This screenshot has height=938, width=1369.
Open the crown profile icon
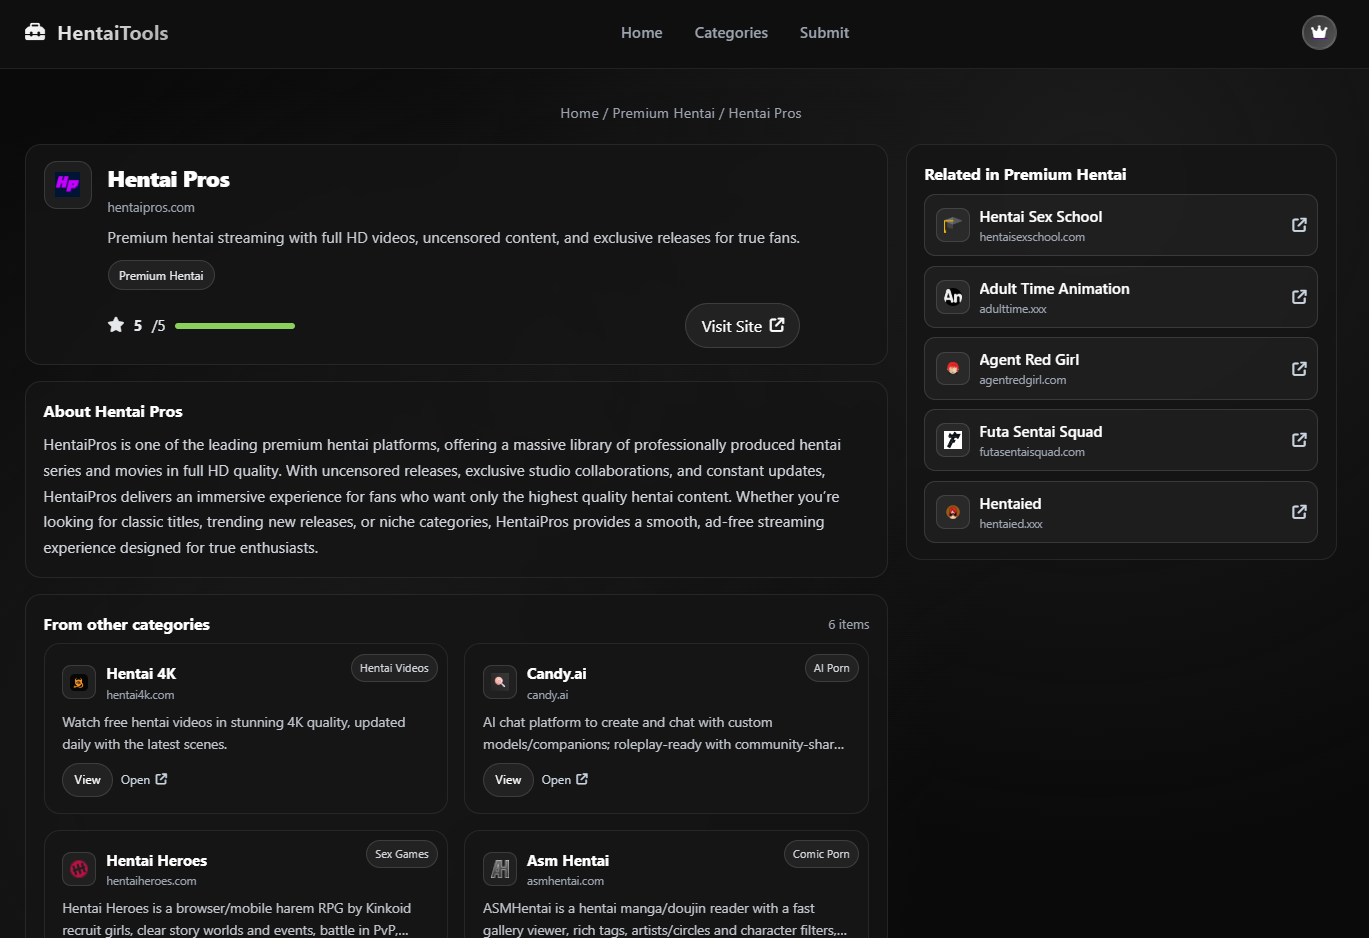(x=1318, y=32)
